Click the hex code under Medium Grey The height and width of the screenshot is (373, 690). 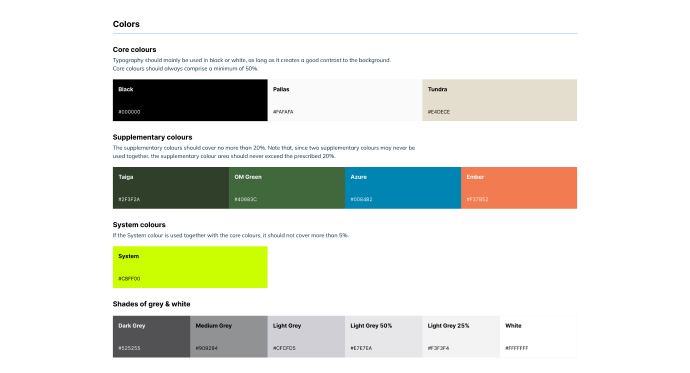coord(206,348)
